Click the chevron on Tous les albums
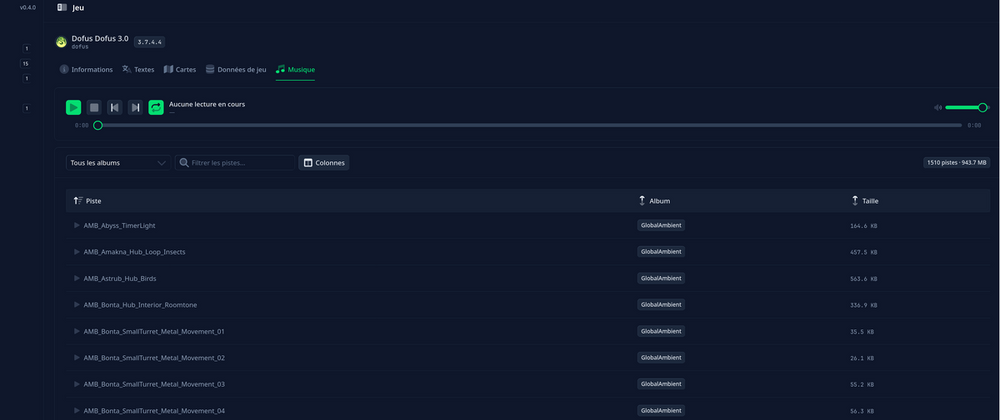The width and height of the screenshot is (1000, 420). coord(161,163)
